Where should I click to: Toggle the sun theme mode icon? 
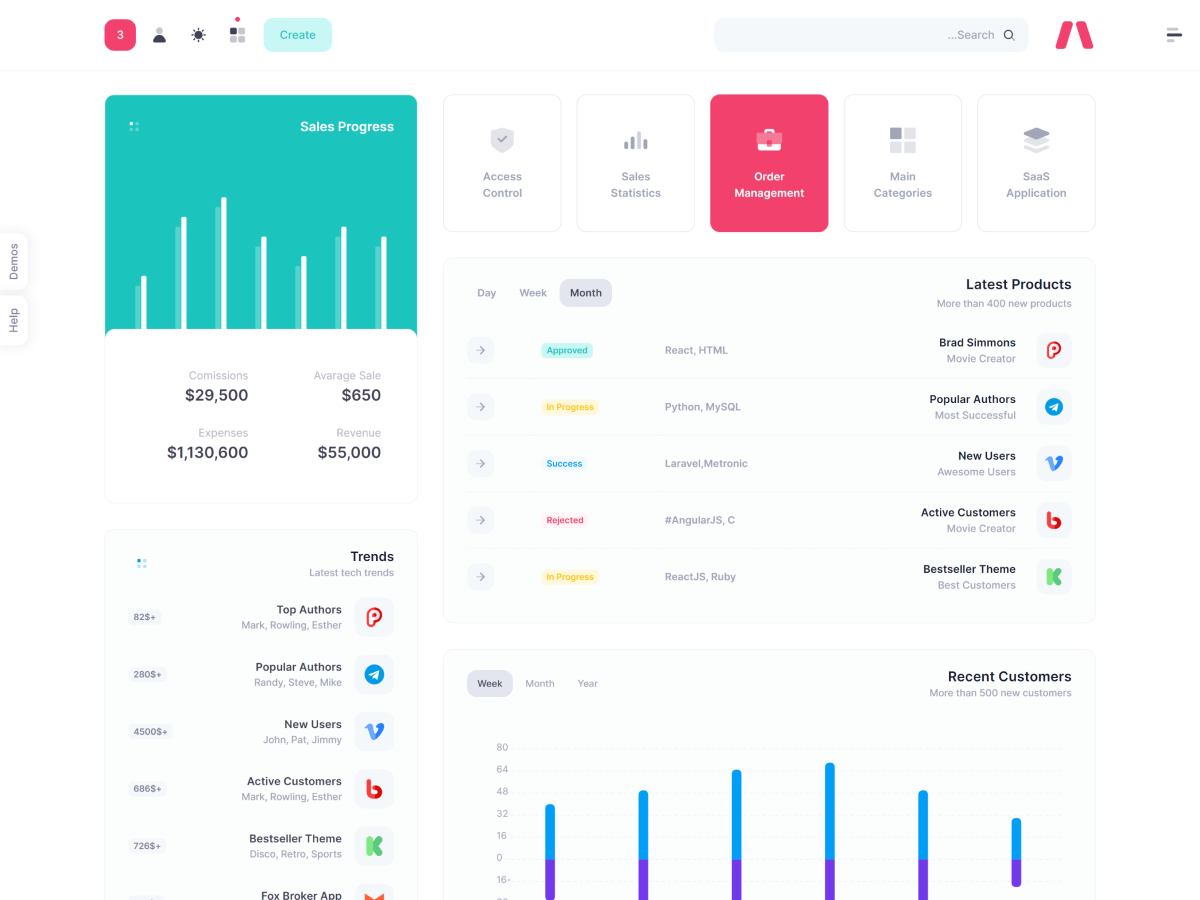click(198, 35)
